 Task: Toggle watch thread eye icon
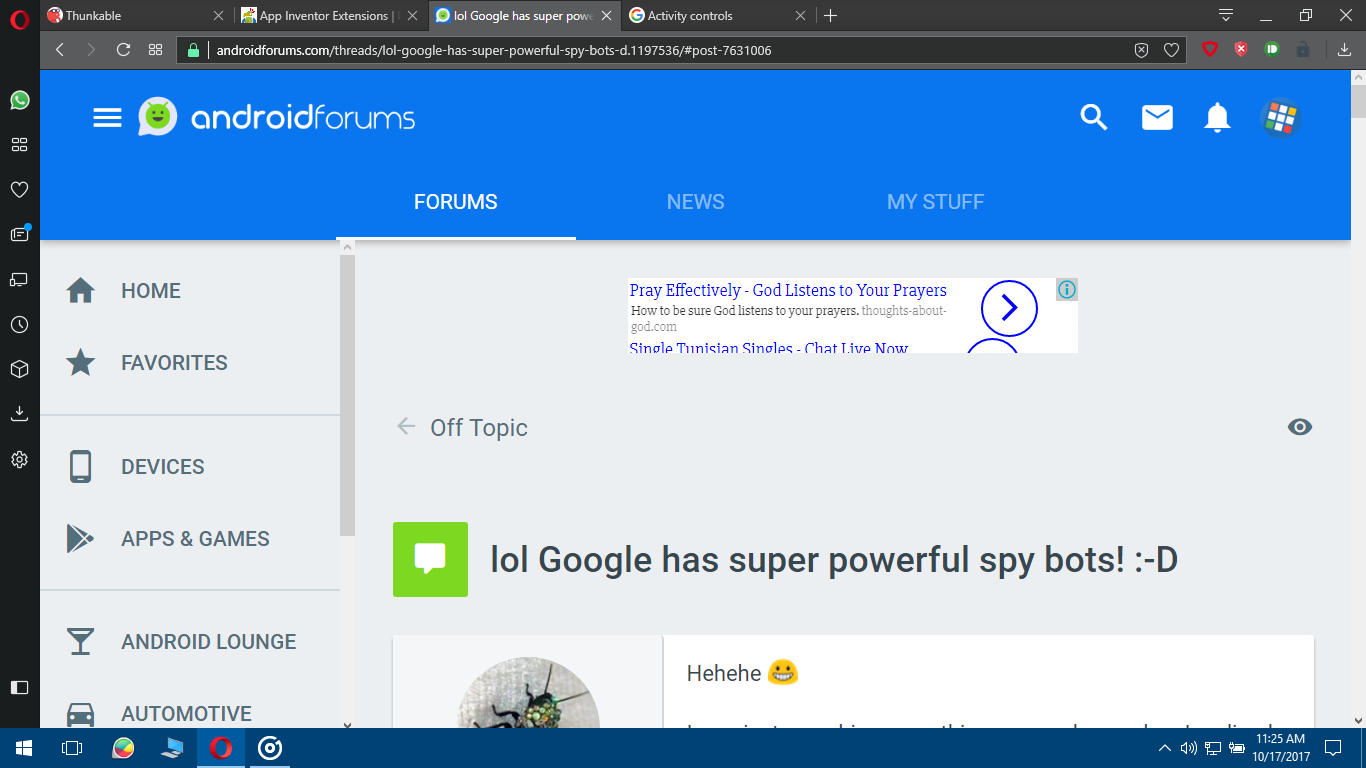click(1299, 427)
